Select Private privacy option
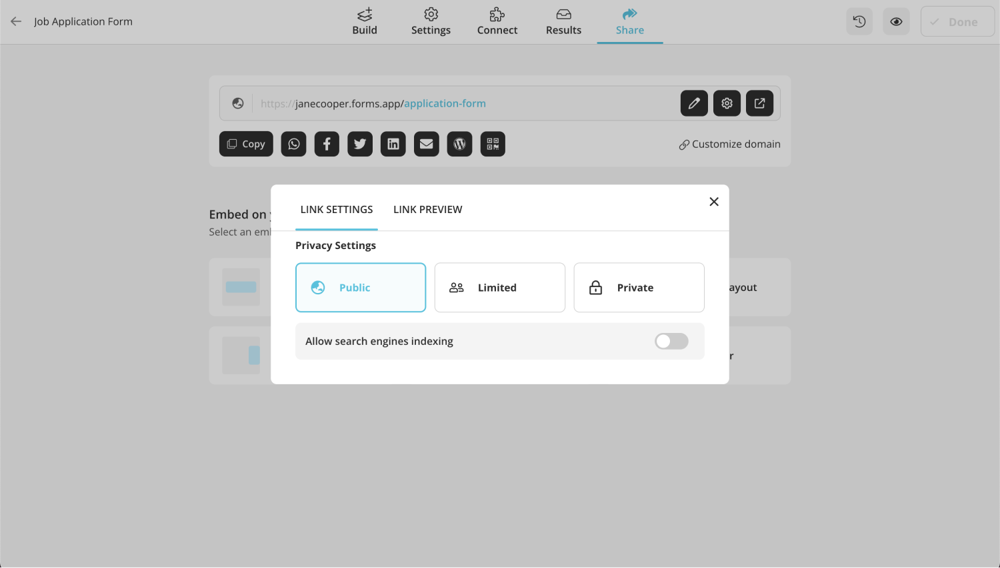Viewport: 1000px width, 568px height. point(639,288)
